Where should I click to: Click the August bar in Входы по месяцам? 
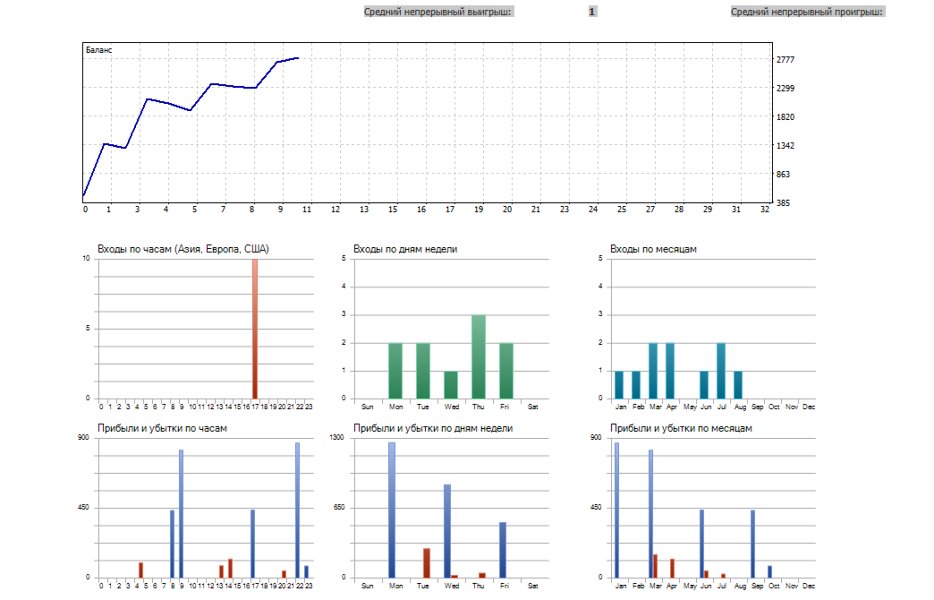(738, 385)
